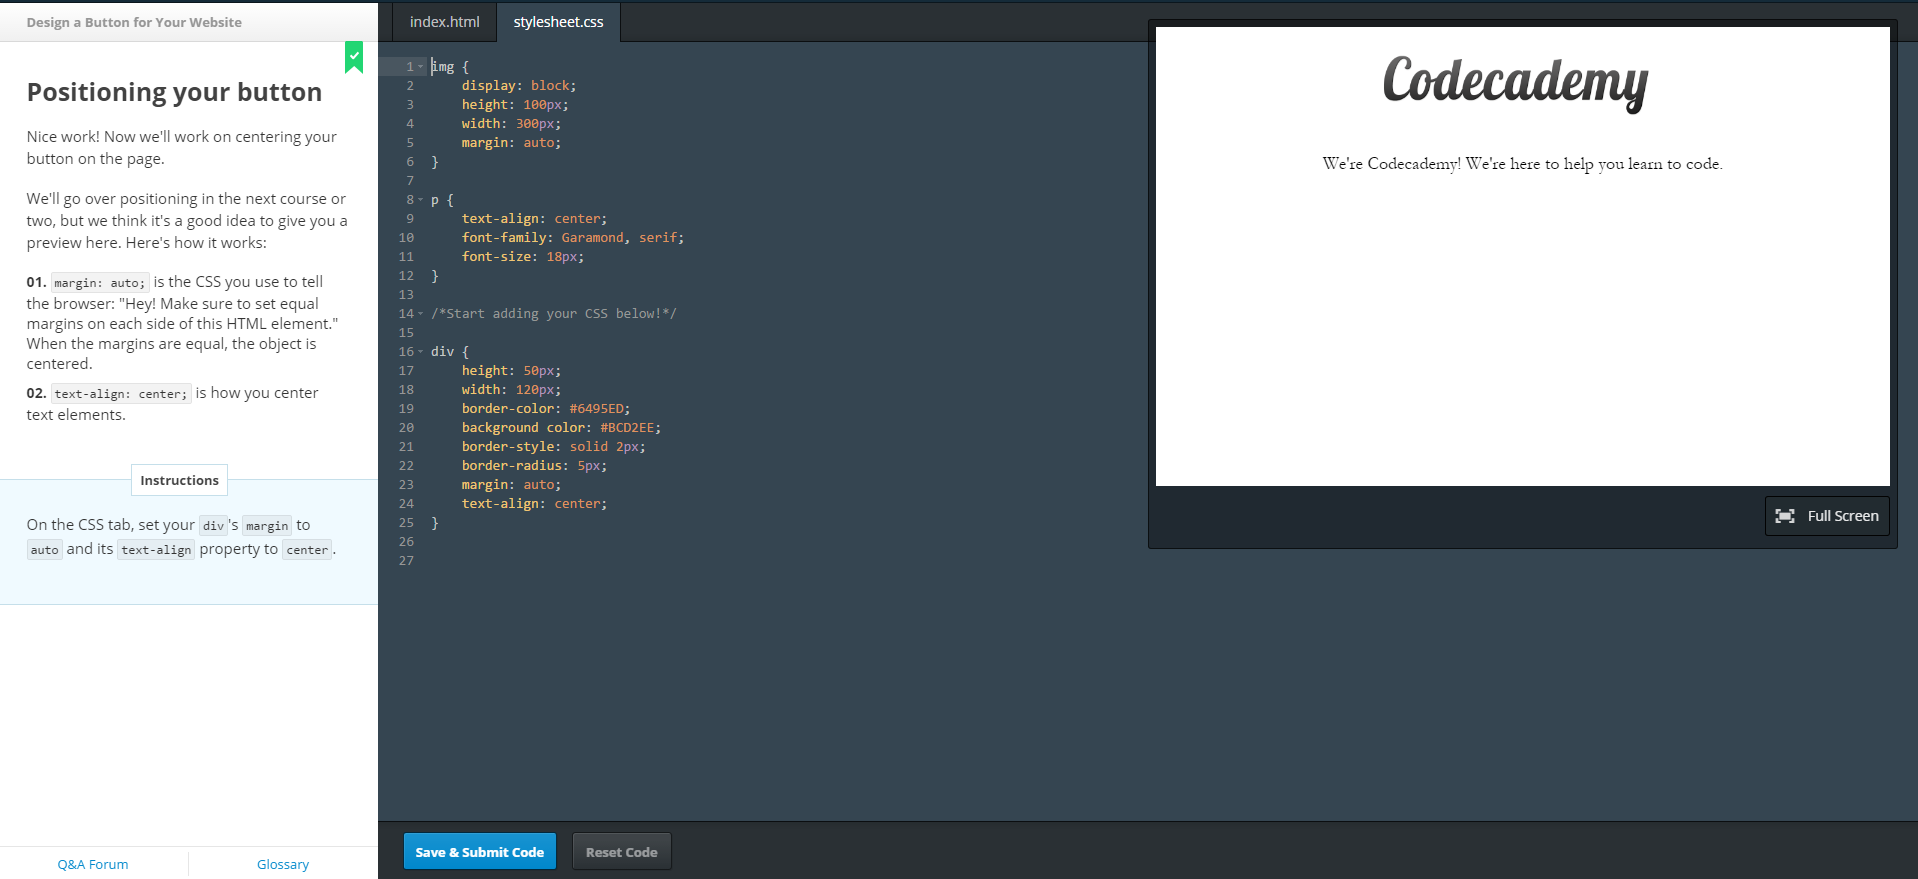Screen dimensions: 1918x879
Task: Click the preview paragraph text
Action: coord(1522,164)
